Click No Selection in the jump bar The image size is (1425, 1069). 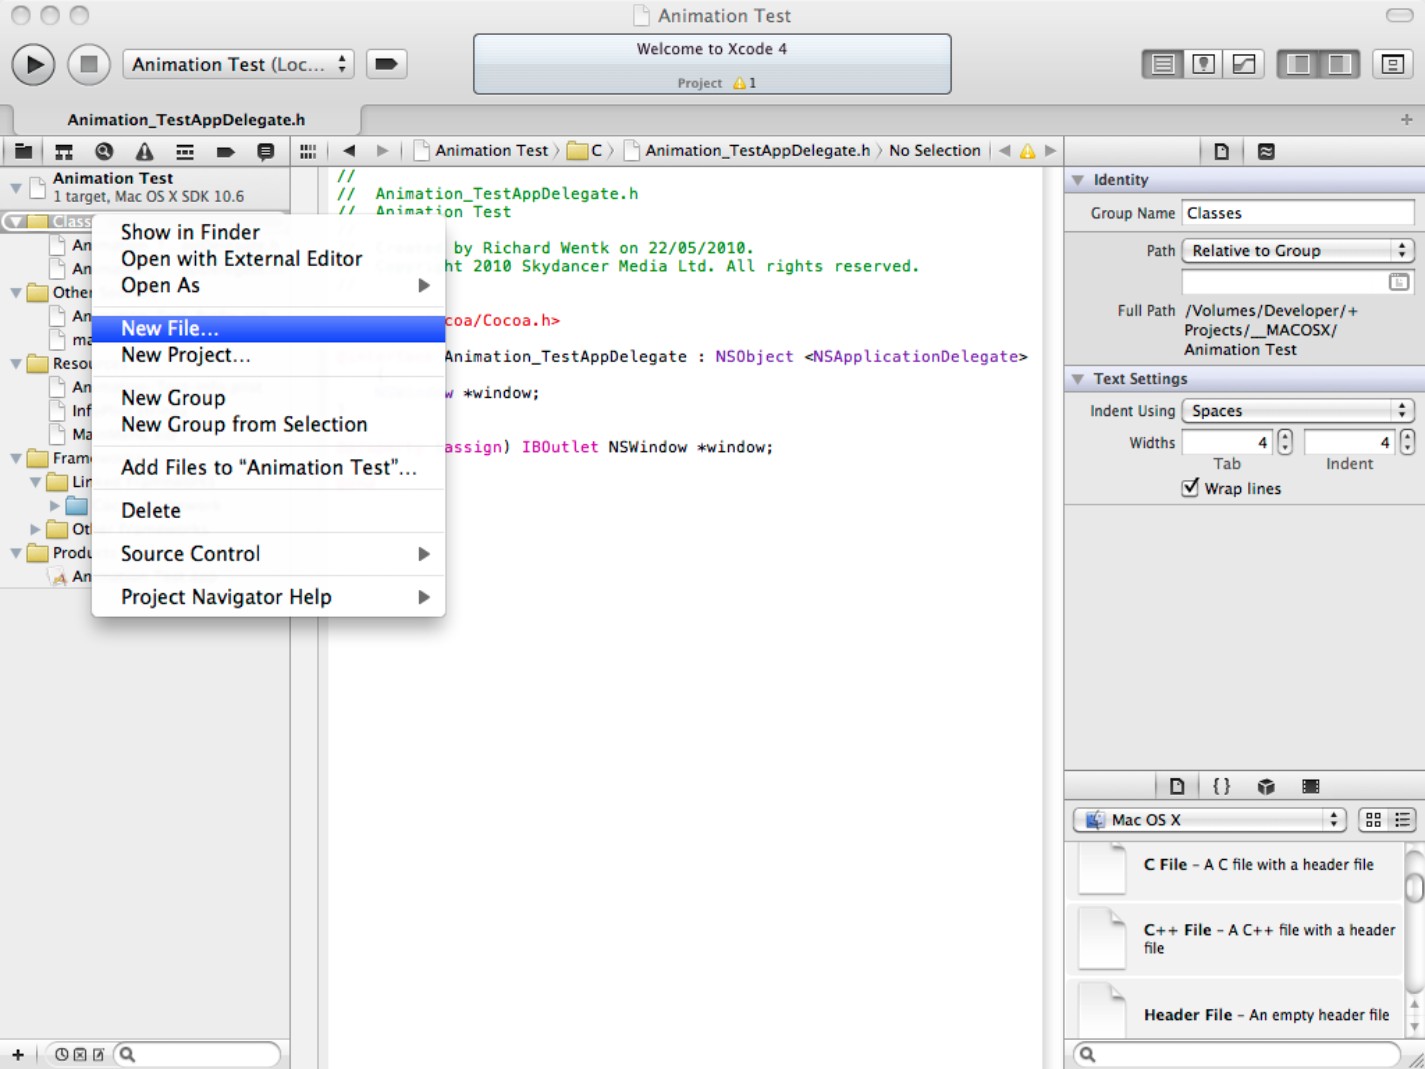click(x=935, y=150)
